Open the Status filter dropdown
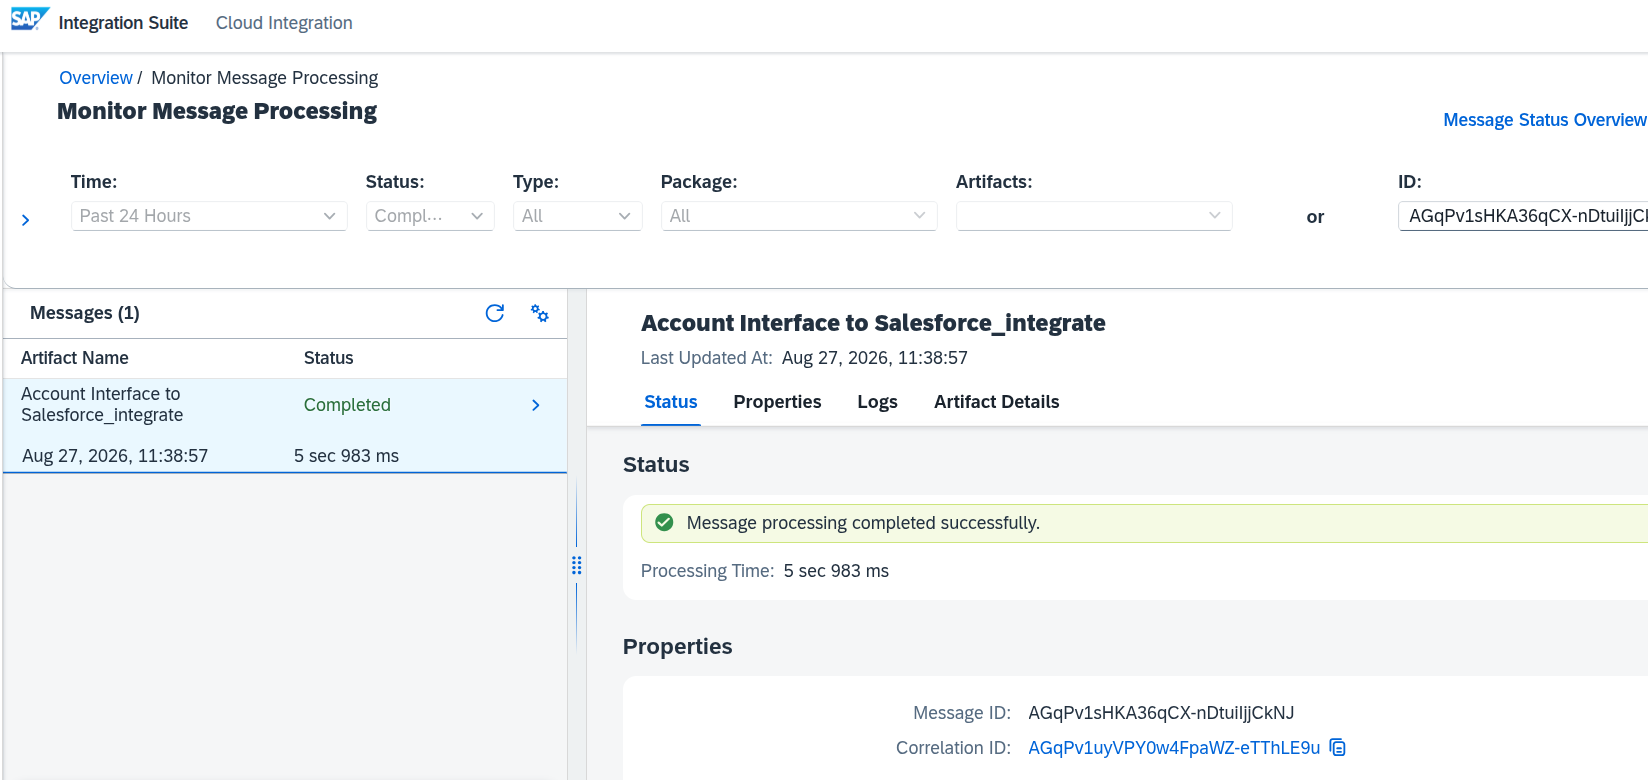 click(x=430, y=216)
